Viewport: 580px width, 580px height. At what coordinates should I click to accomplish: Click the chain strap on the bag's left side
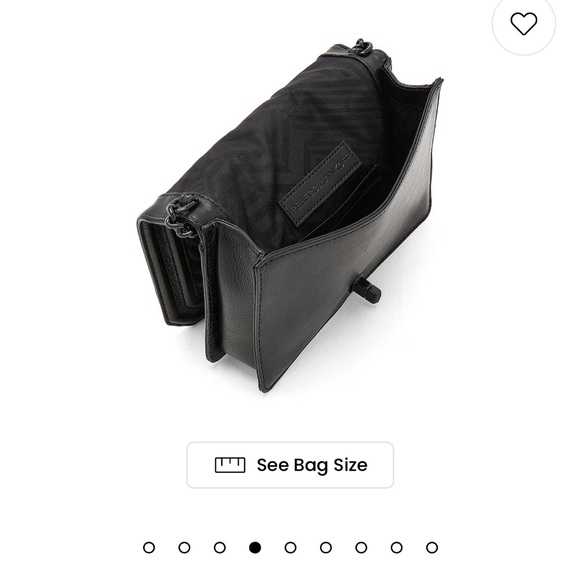point(181,216)
